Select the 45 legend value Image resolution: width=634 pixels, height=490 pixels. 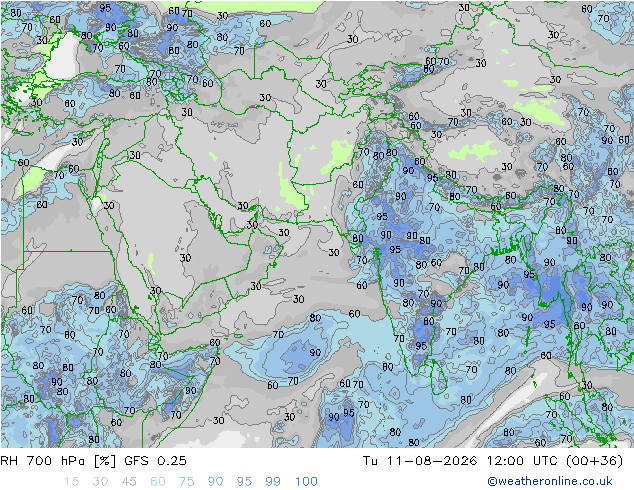129,482
